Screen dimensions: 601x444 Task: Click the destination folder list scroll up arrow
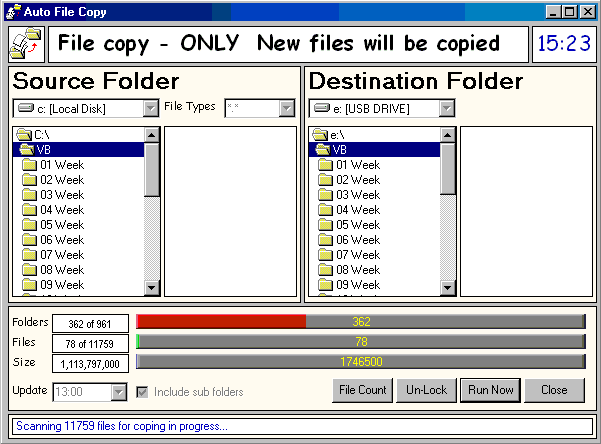(x=448, y=134)
